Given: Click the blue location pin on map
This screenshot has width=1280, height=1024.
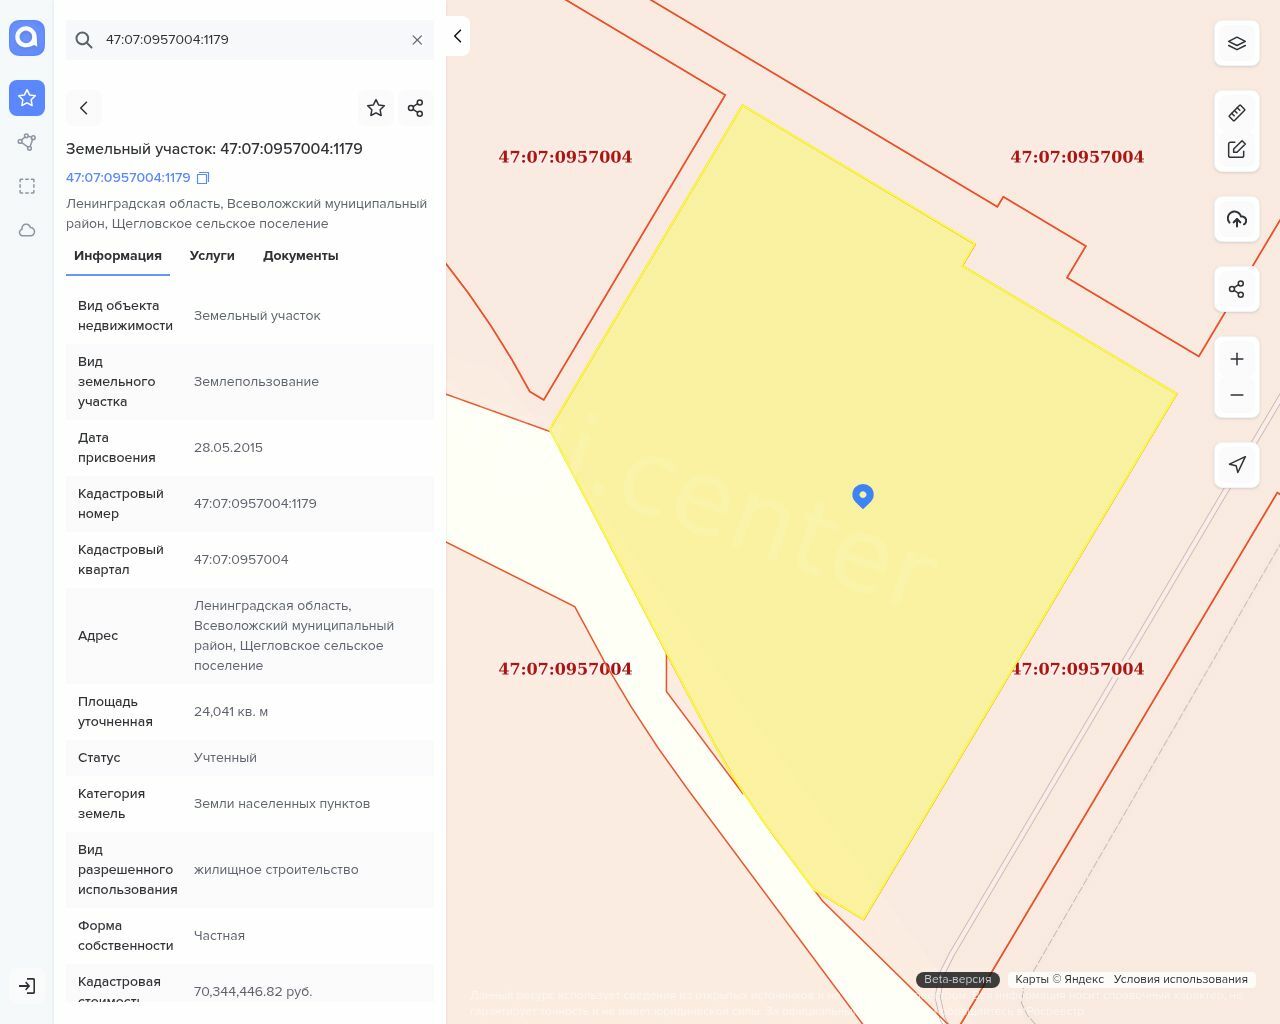Looking at the screenshot, I should pyautogui.click(x=863, y=495).
